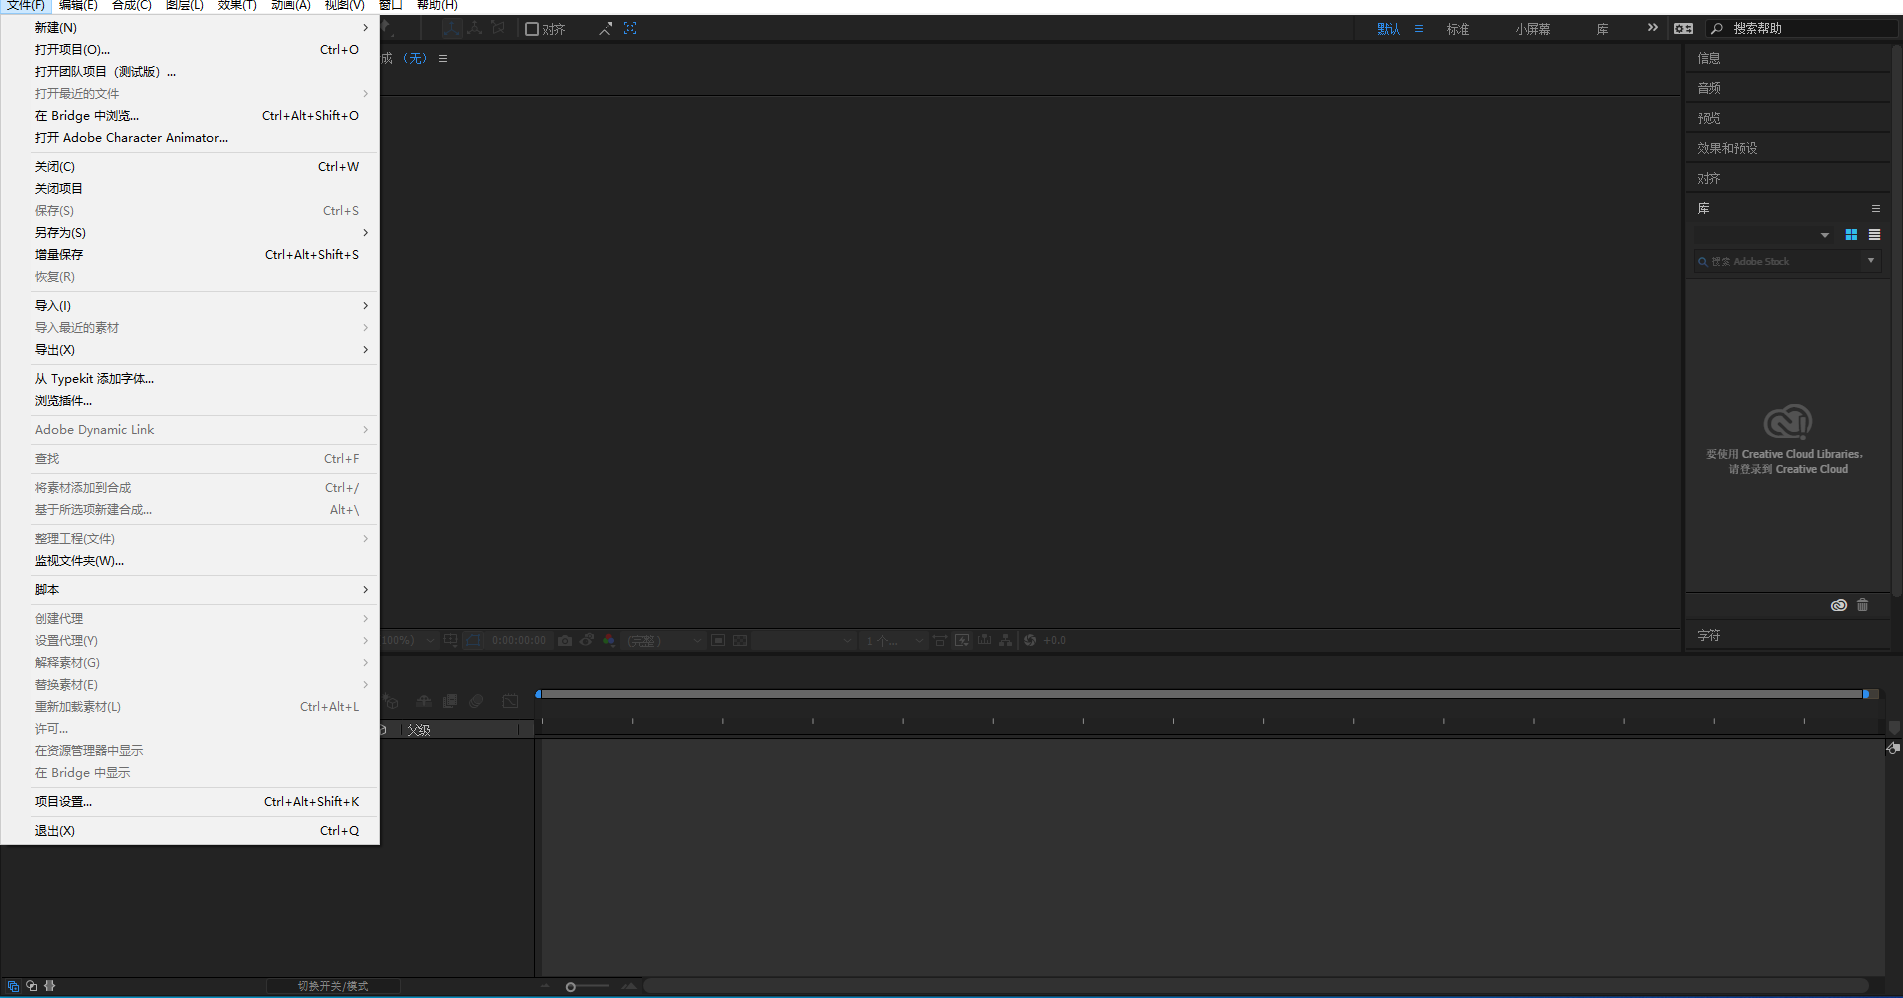Toggle draft 3D mode in timeline

point(392,701)
